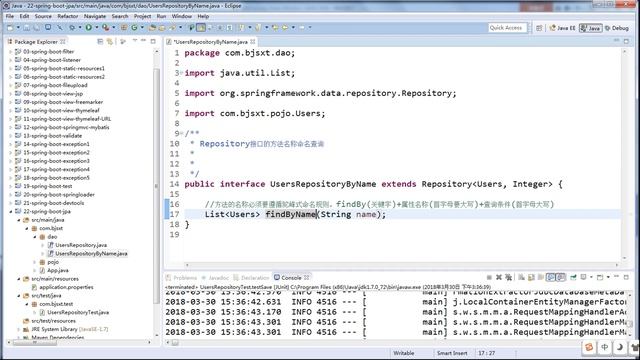Click the green Run button icon

point(89,28)
